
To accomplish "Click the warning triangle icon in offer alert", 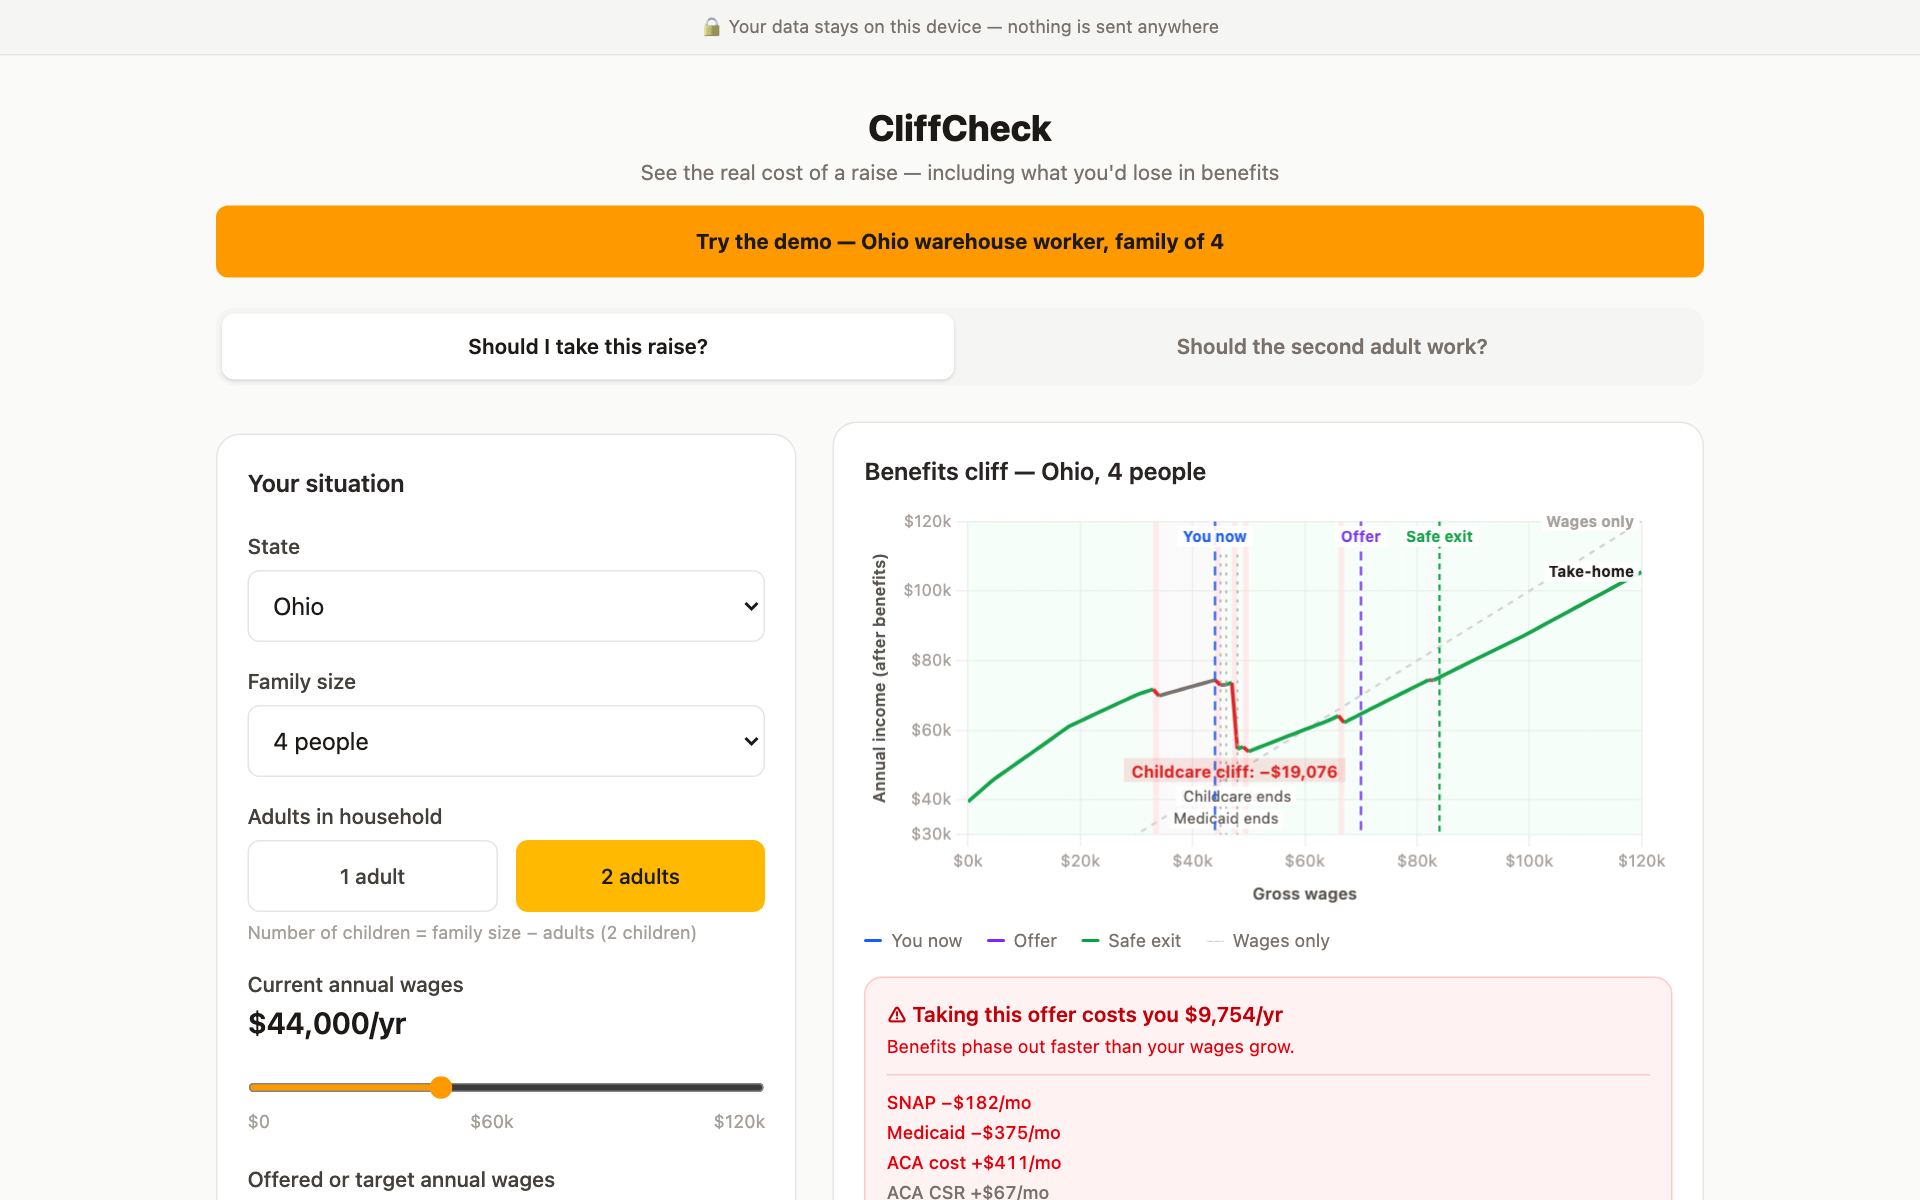I will click(896, 1015).
